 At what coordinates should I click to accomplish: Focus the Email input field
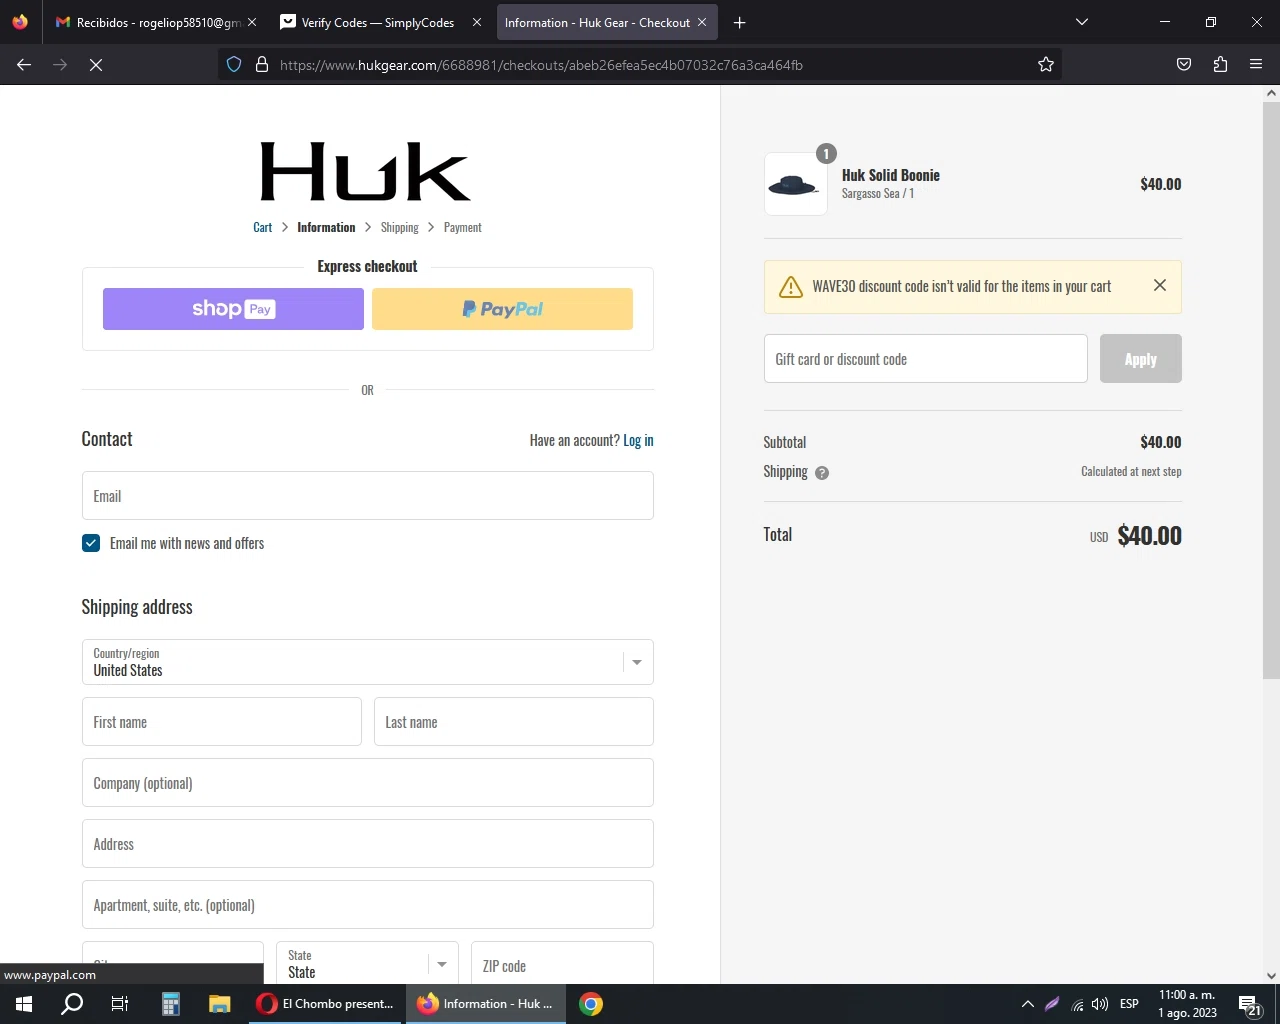pyautogui.click(x=367, y=496)
